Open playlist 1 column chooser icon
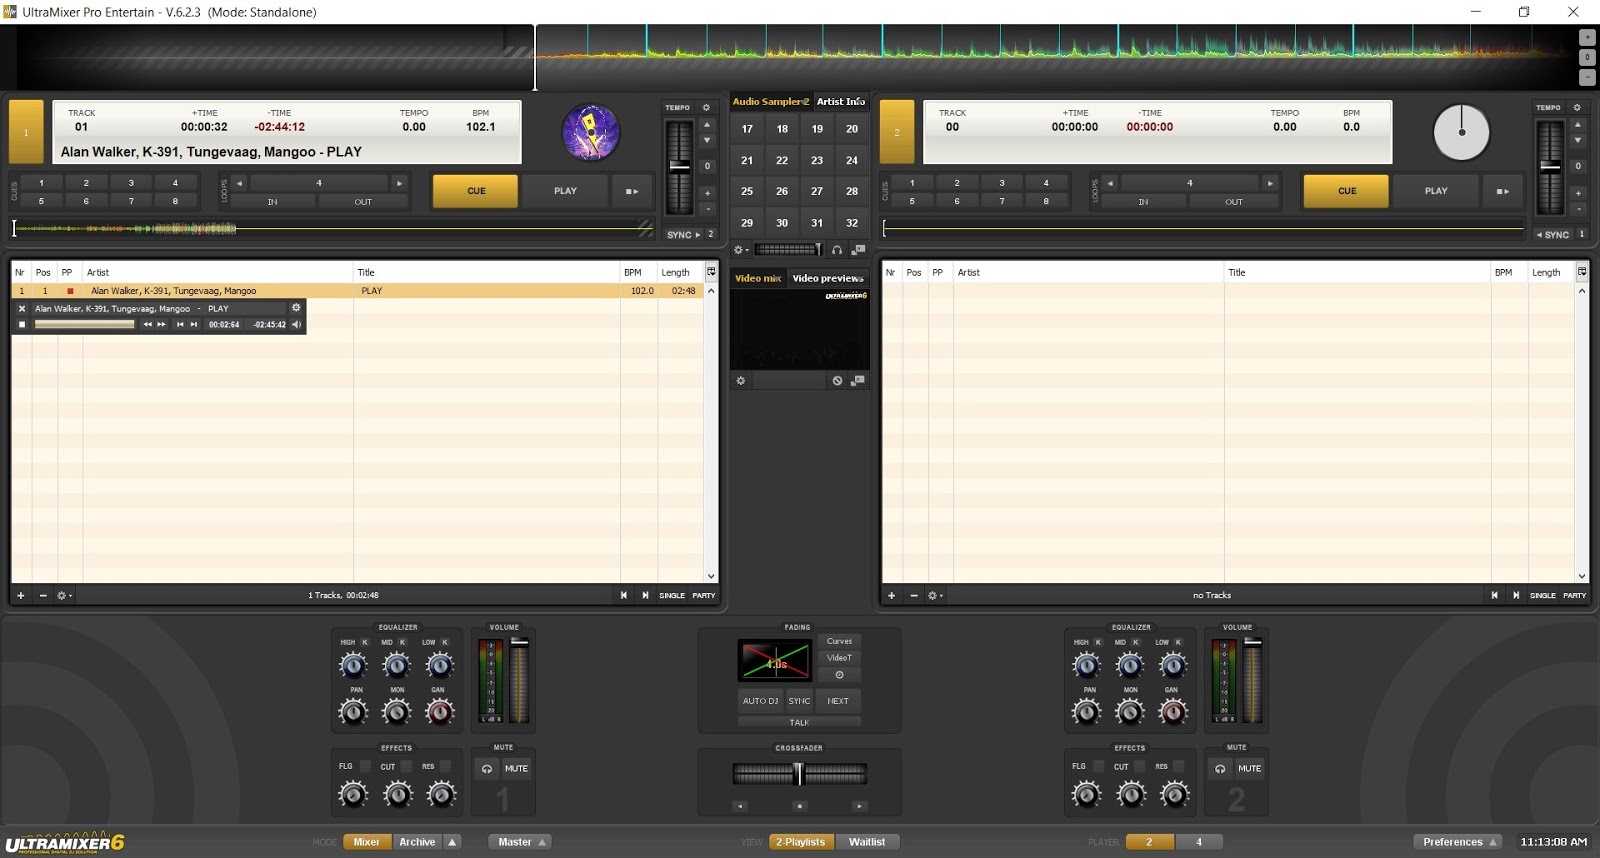The image size is (1600, 858). coord(711,272)
